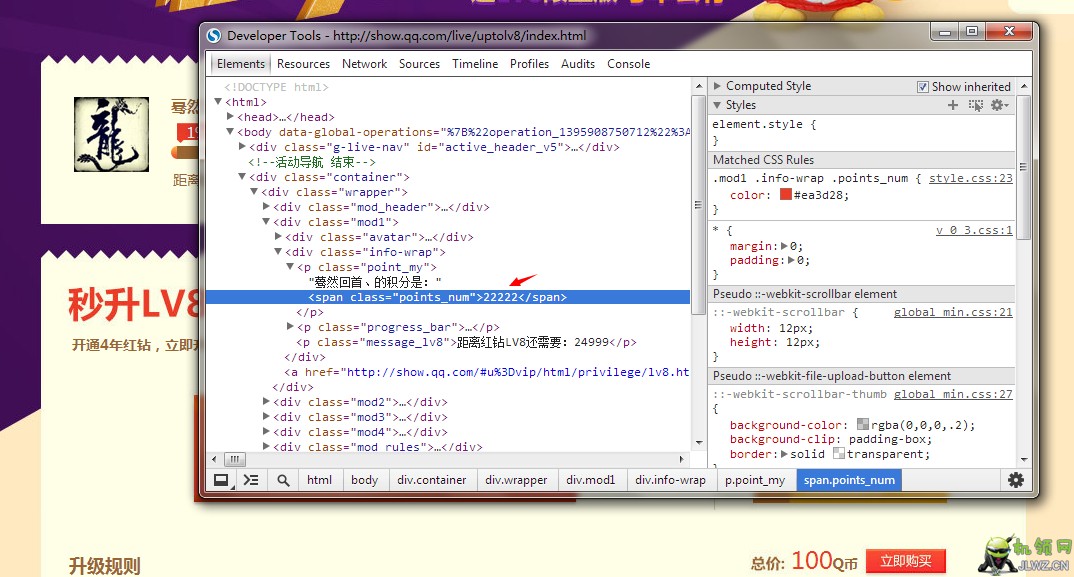
Task: Click the horizontal scrollbar thumb in DOM panel
Action: 234,459
